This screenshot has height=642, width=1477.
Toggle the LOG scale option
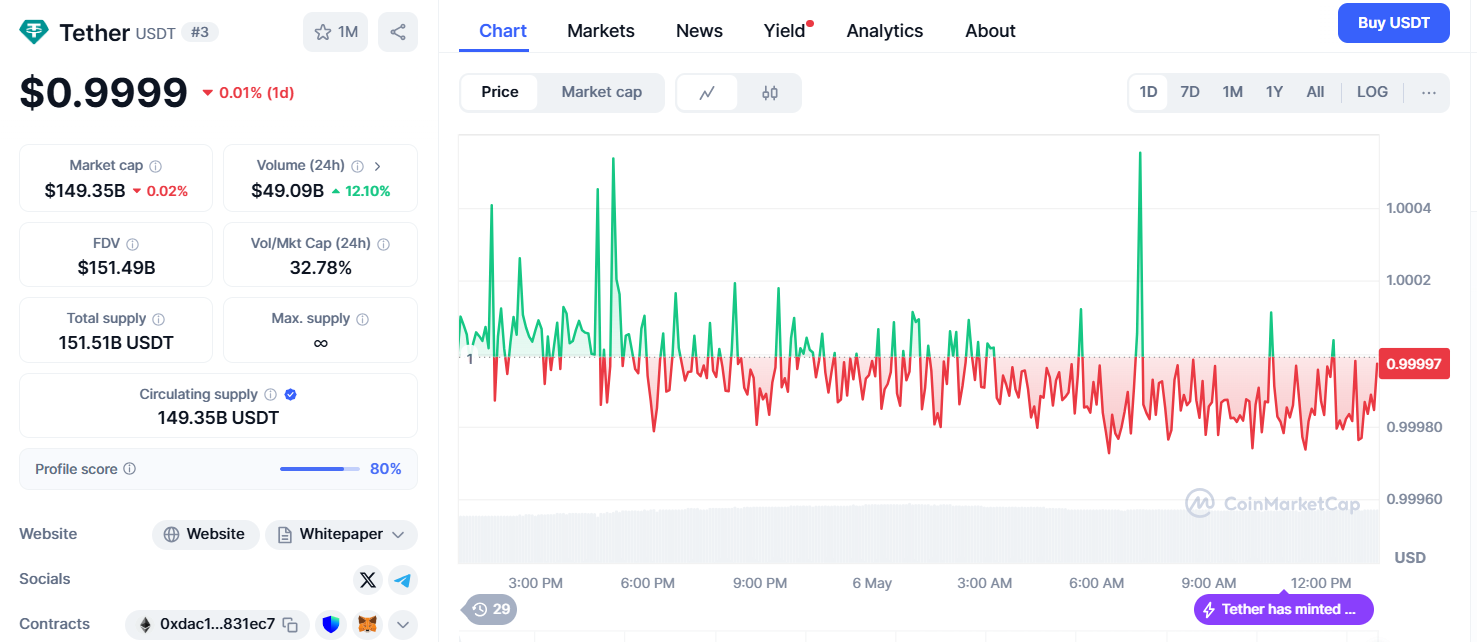1372,92
